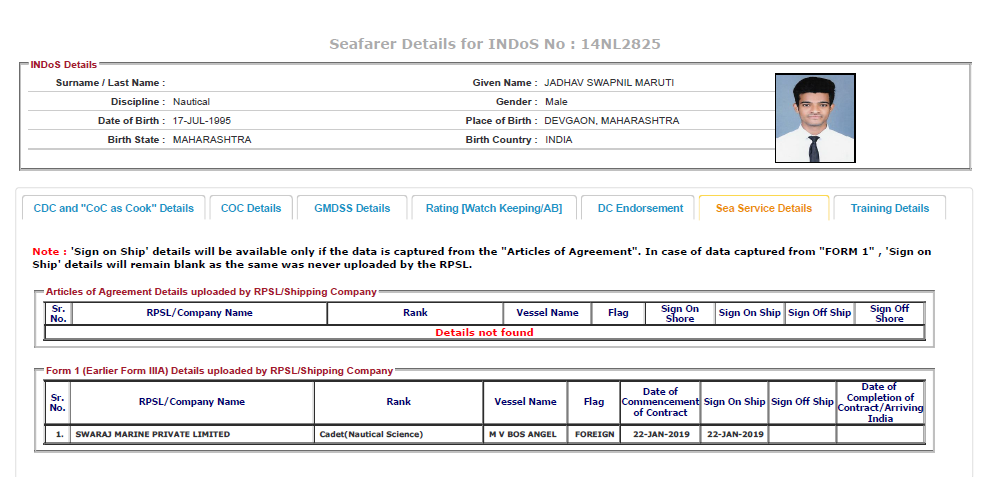Click the Date of Completion of Contract header

click(x=880, y=402)
